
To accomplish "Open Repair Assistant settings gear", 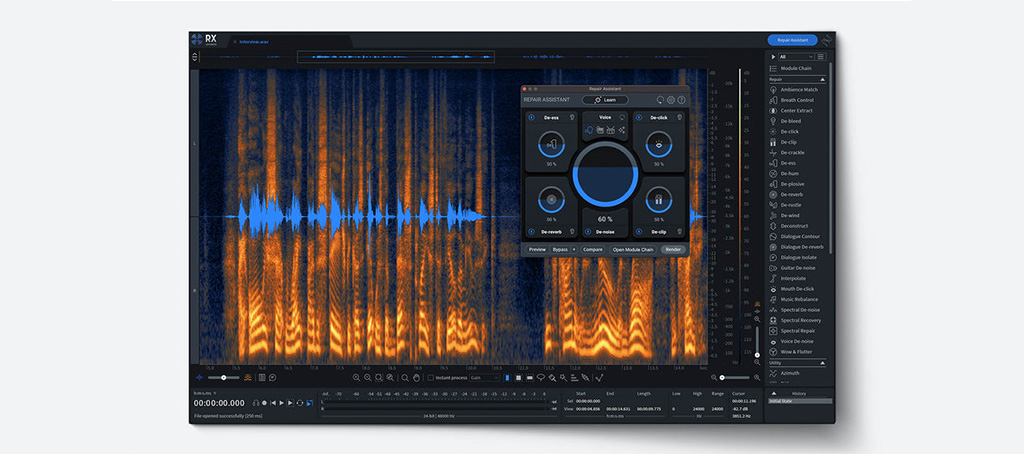I will (671, 100).
